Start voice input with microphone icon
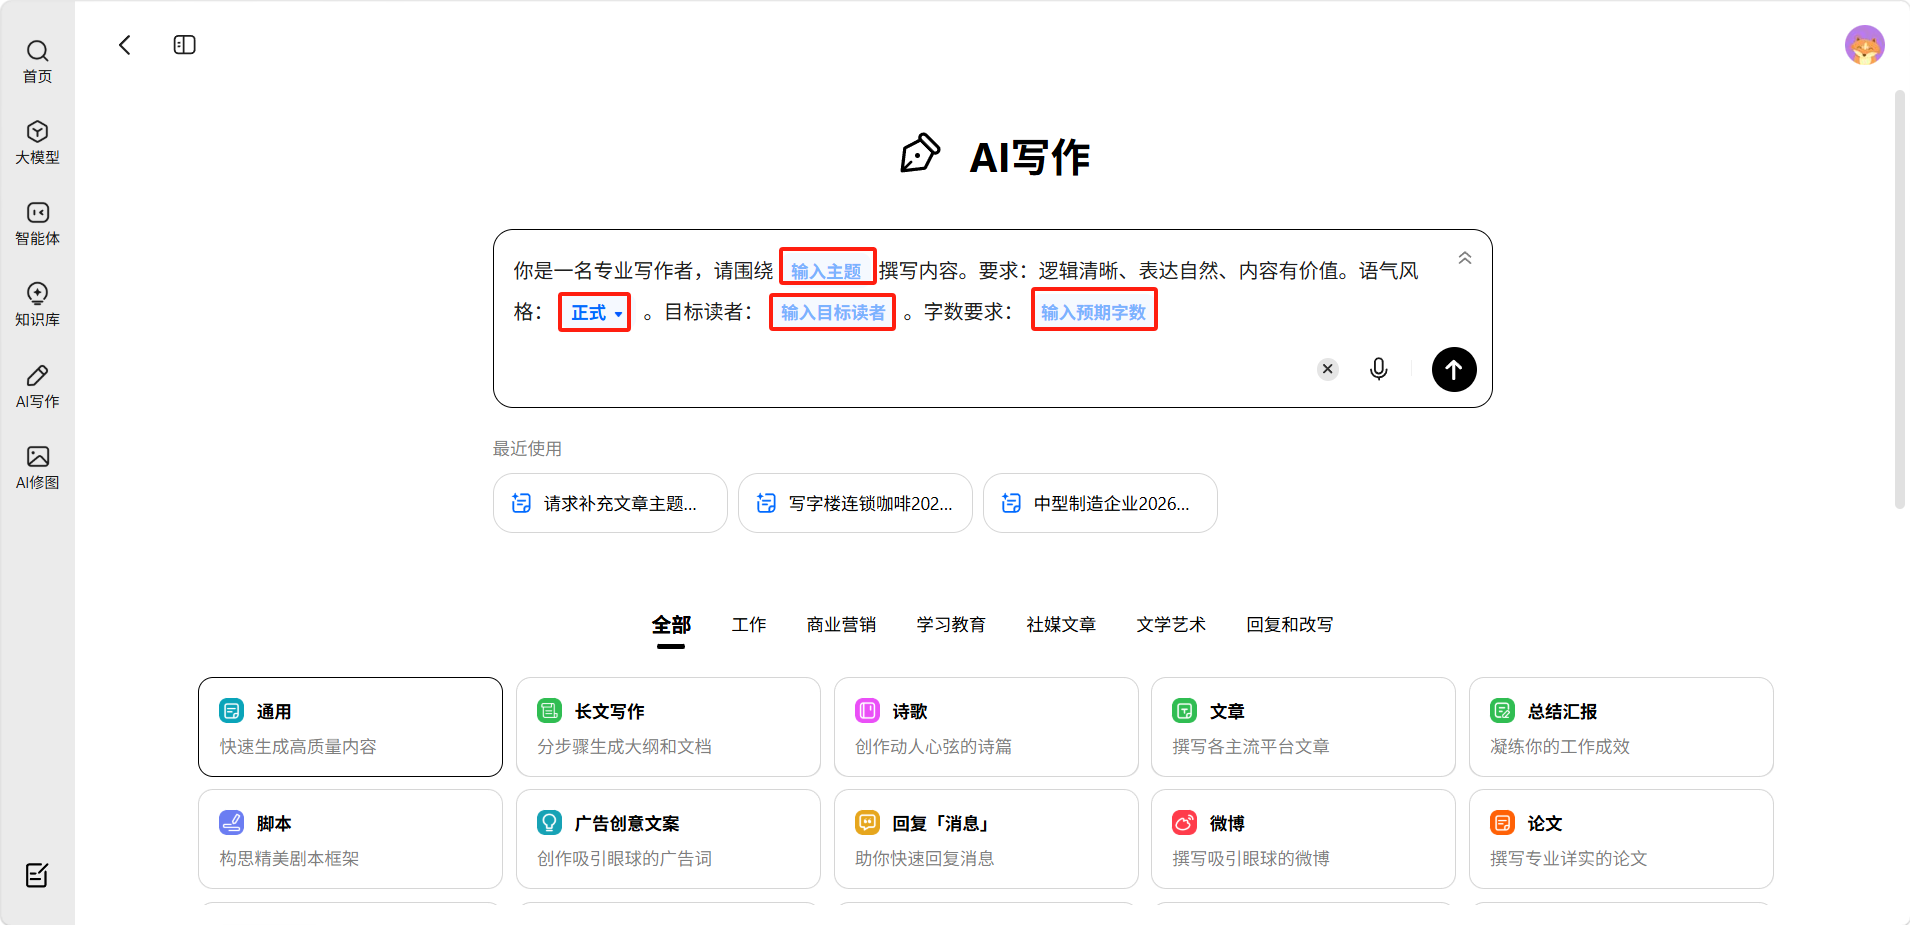Image resolution: width=1910 pixels, height=925 pixels. point(1378,369)
